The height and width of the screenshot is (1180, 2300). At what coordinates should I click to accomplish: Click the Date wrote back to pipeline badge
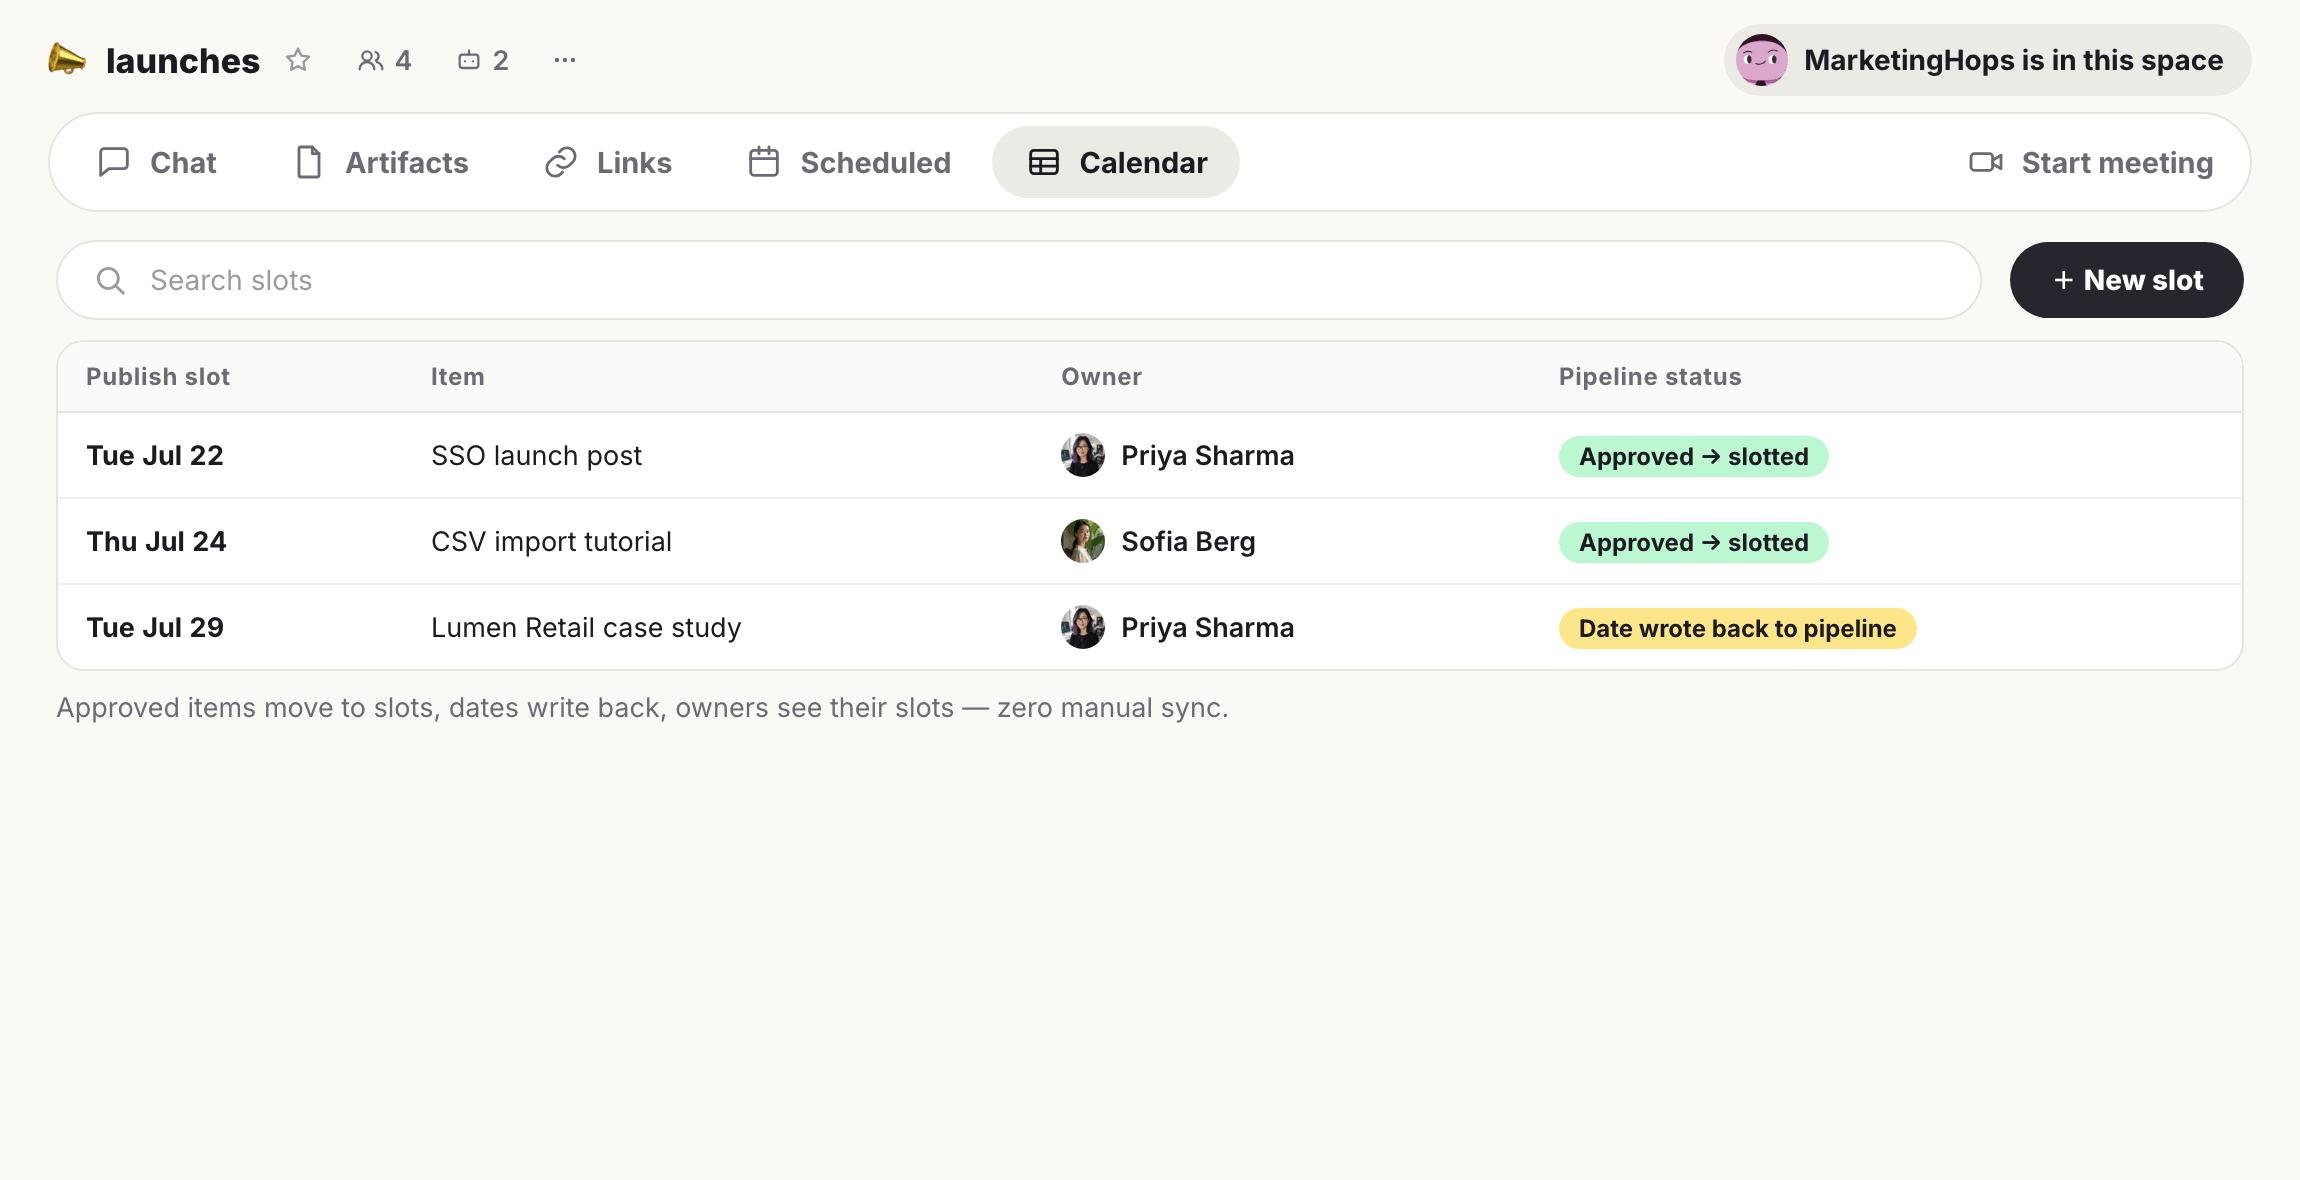(x=1738, y=629)
